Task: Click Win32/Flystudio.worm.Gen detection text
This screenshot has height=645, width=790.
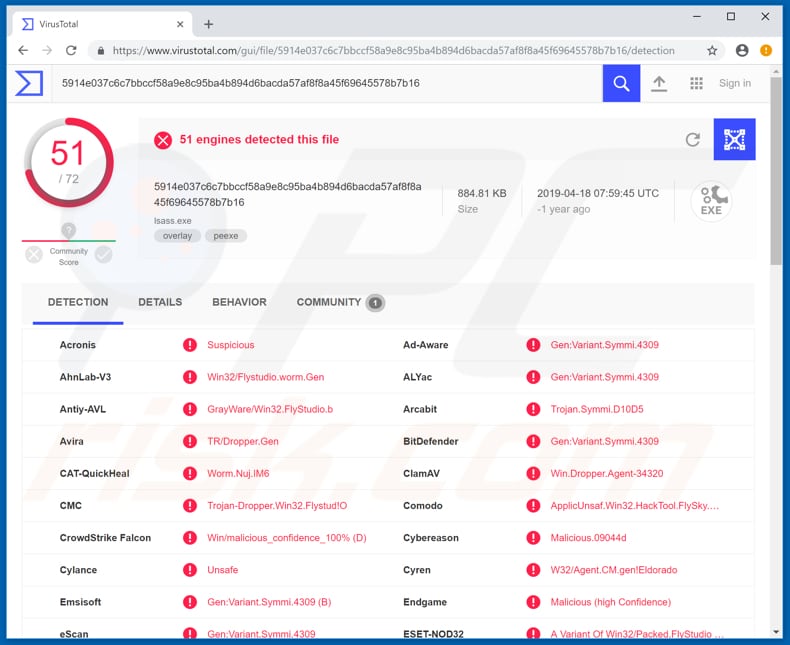Action: [x=266, y=377]
